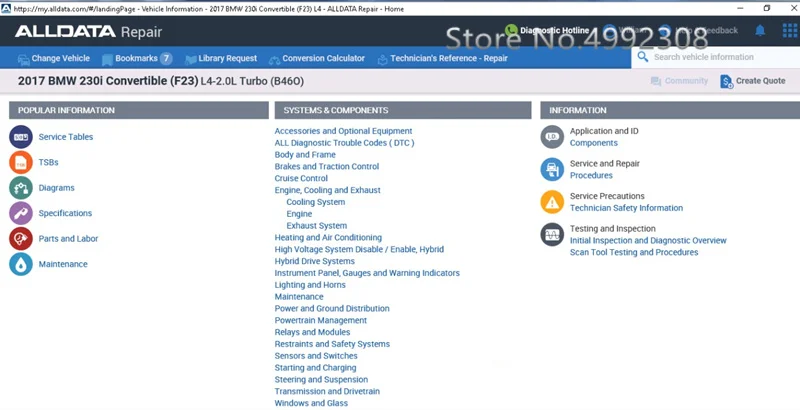This screenshot has width=800, height=410.
Task: Open the Diagrams link
Action: [57, 188]
